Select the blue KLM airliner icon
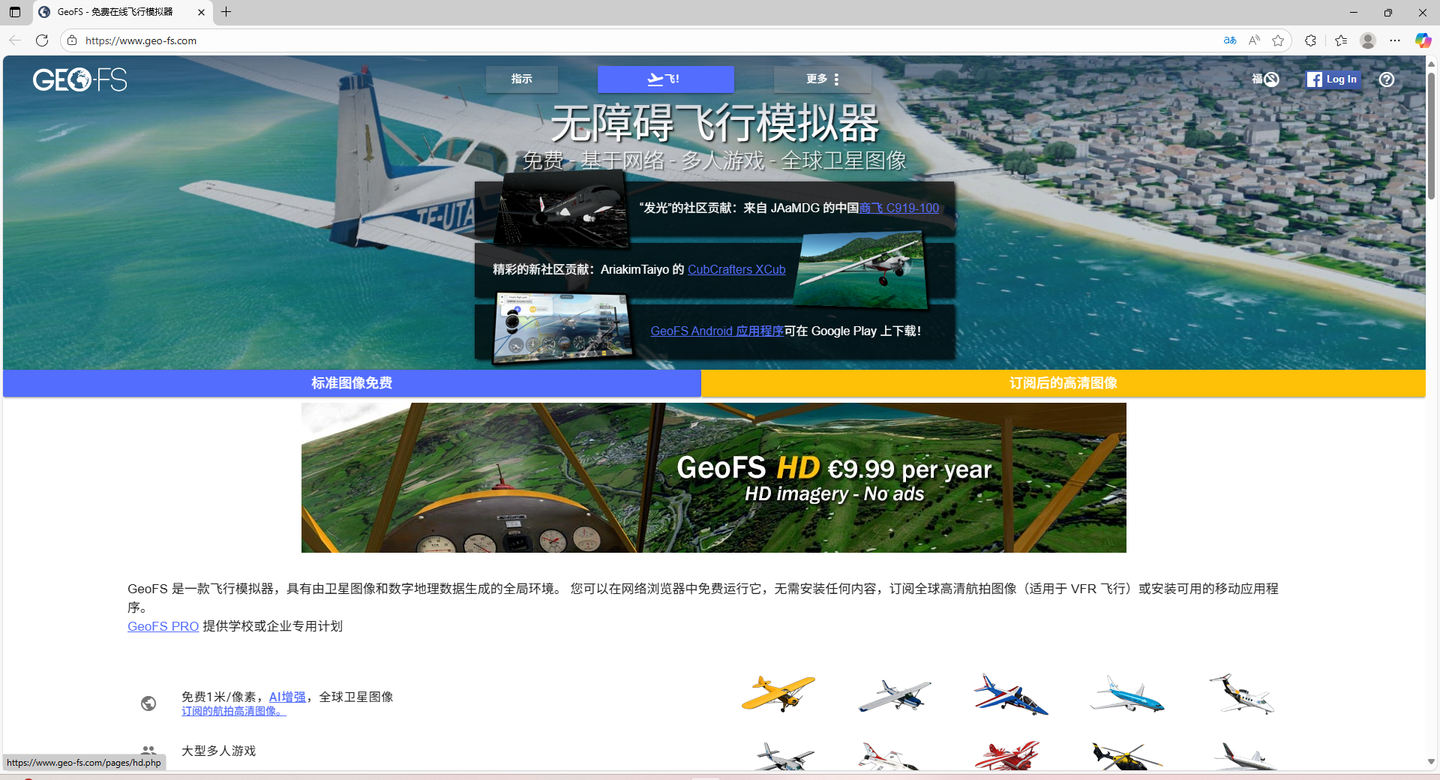 [1127, 694]
